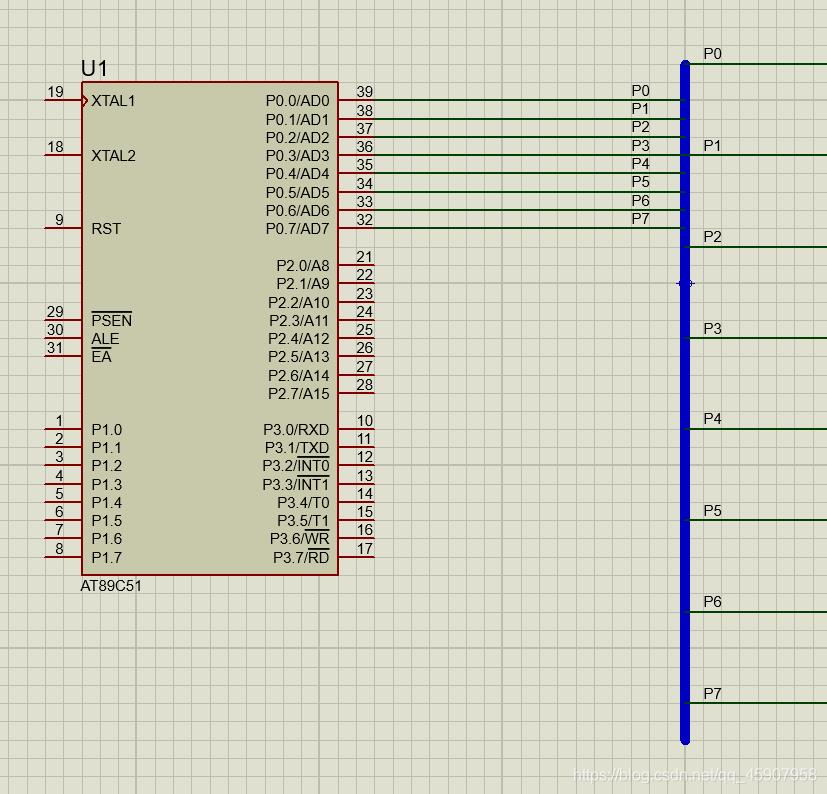Select the P3.4/T0 pin label
Image resolution: width=827 pixels, height=794 pixels.
[303, 502]
